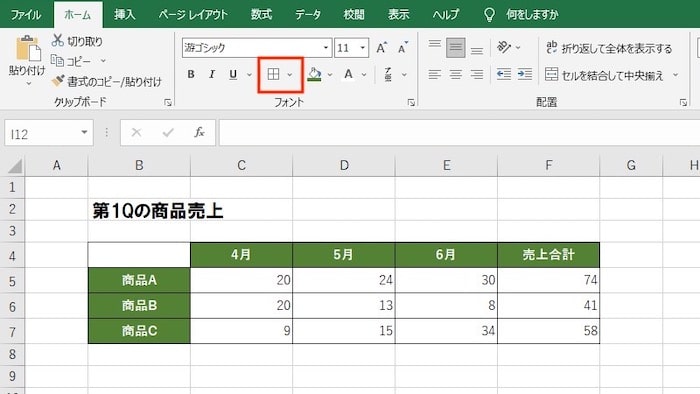Screen dimensions: 700x394
Task: Click the title cell 第1Qの商品売上
Action: pyautogui.click(x=158, y=211)
